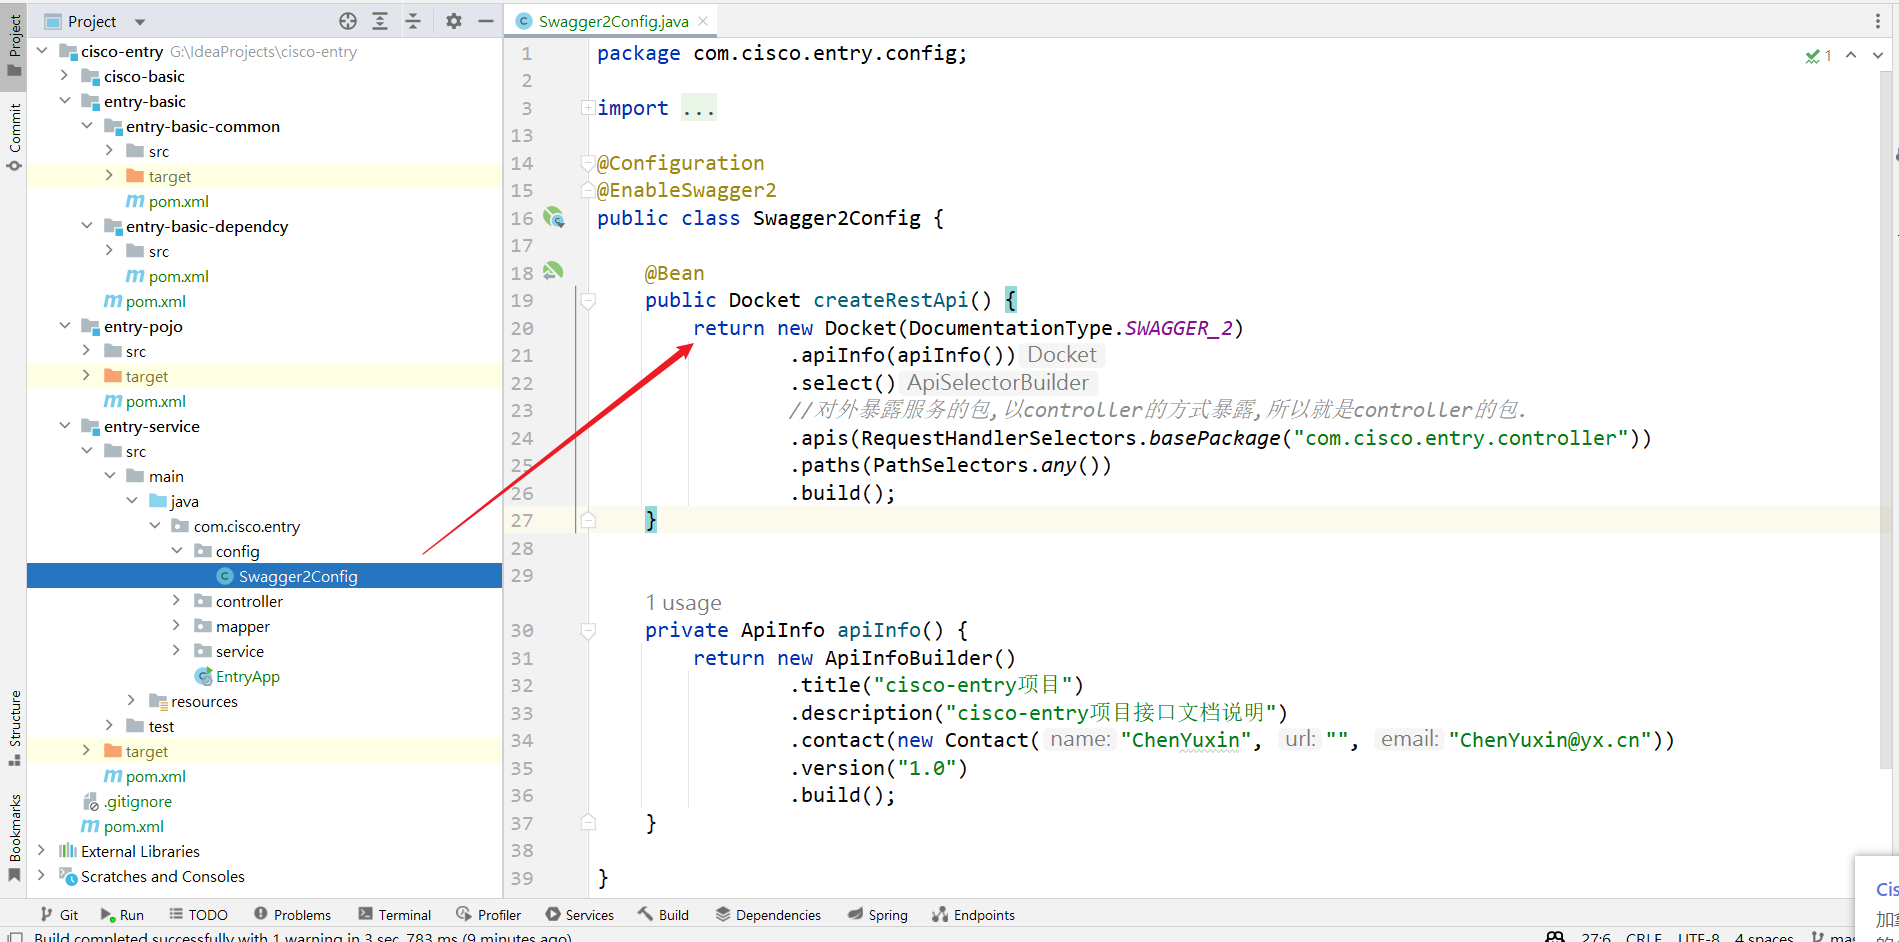Image resolution: width=1899 pixels, height=942 pixels.
Task: Click line number 24 in the gutter
Action: click(x=522, y=438)
